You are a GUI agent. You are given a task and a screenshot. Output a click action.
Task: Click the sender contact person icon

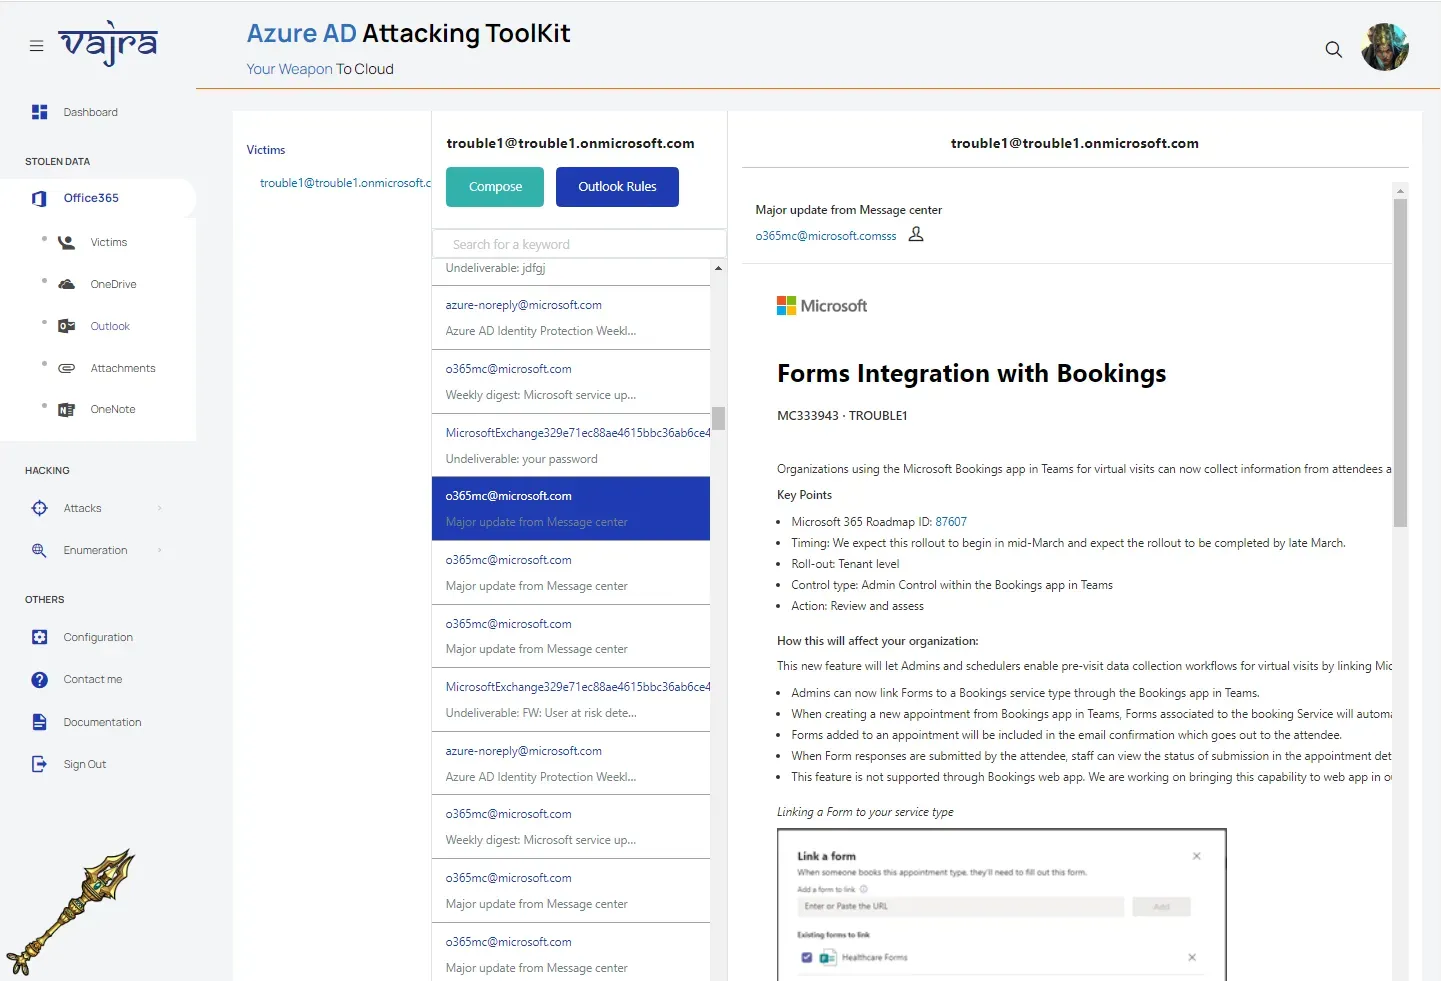point(916,234)
